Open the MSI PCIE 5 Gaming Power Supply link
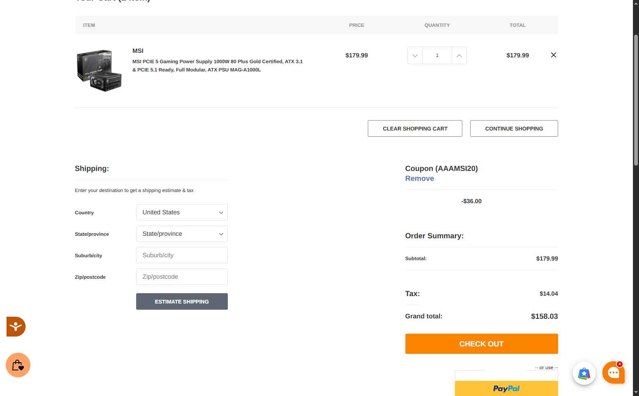639x396 pixels. [x=217, y=66]
